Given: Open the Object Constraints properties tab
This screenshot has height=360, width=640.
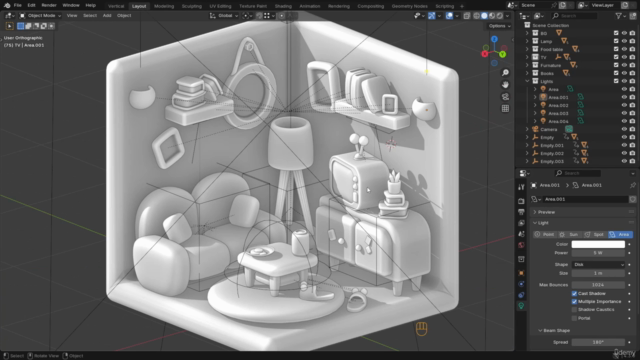Looking at the screenshot, I should [x=521, y=295].
